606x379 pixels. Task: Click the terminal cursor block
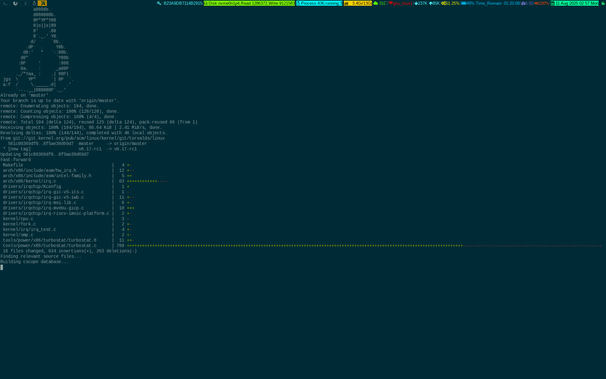click(x=2, y=267)
